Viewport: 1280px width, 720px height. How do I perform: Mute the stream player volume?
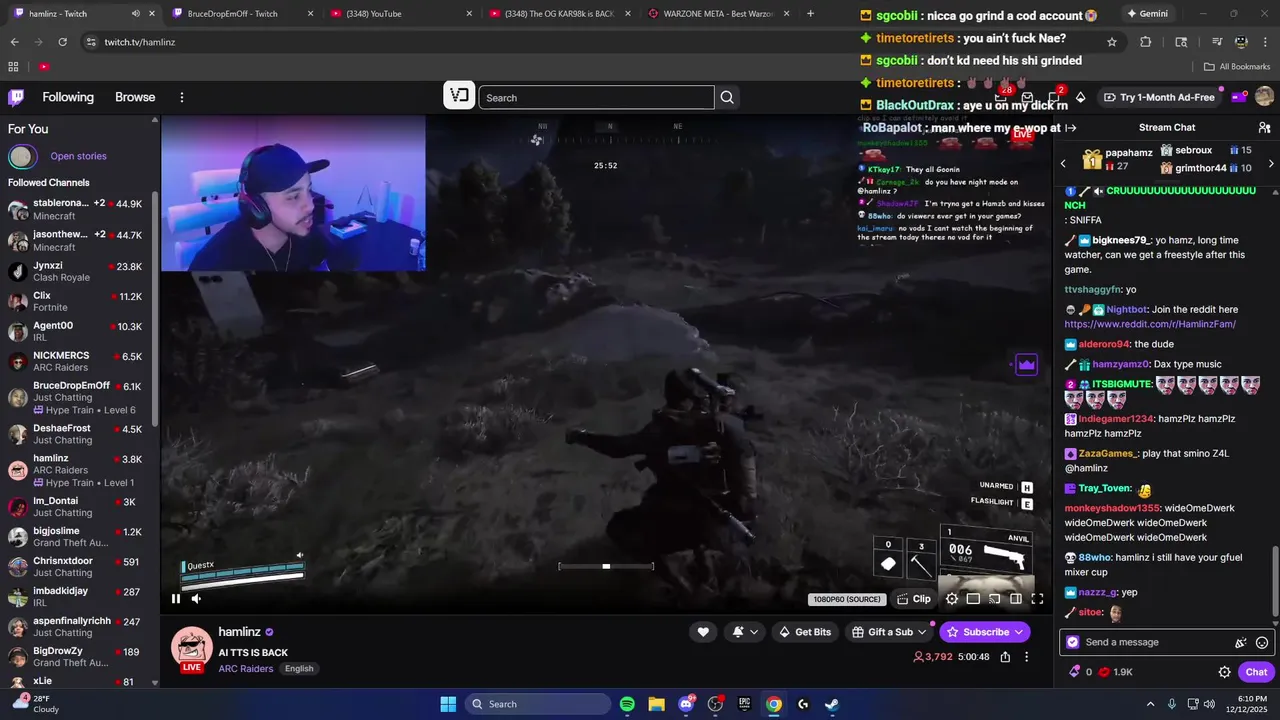point(196,599)
